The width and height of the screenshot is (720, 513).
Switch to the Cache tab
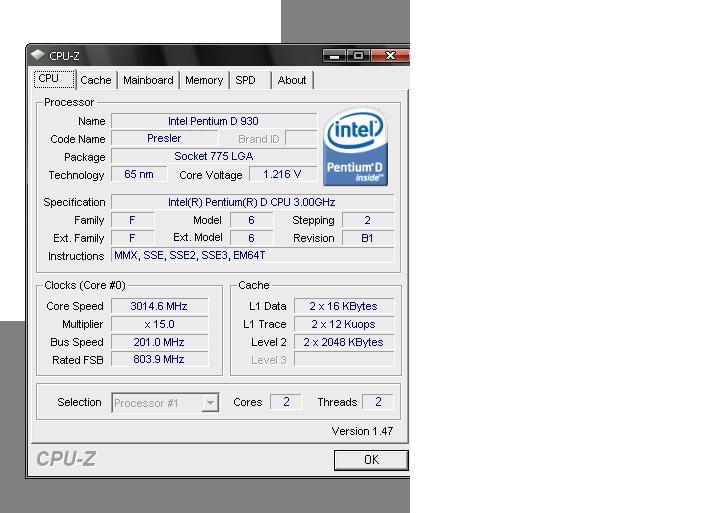[96, 80]
